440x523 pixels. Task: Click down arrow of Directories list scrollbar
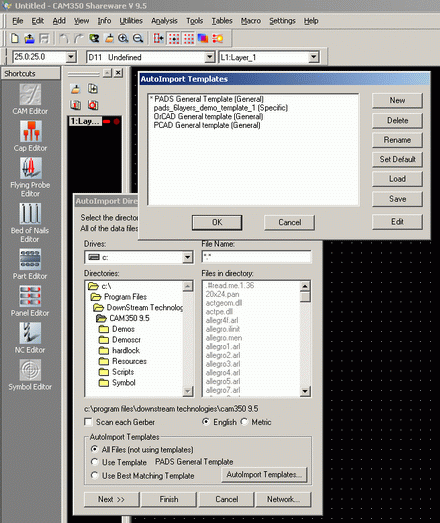click(188, 391)
